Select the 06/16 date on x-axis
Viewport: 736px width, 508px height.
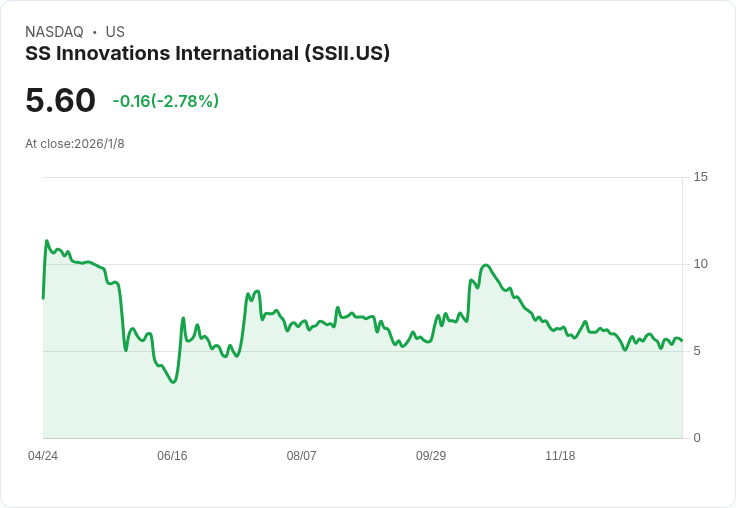click(x=172, y=456)
